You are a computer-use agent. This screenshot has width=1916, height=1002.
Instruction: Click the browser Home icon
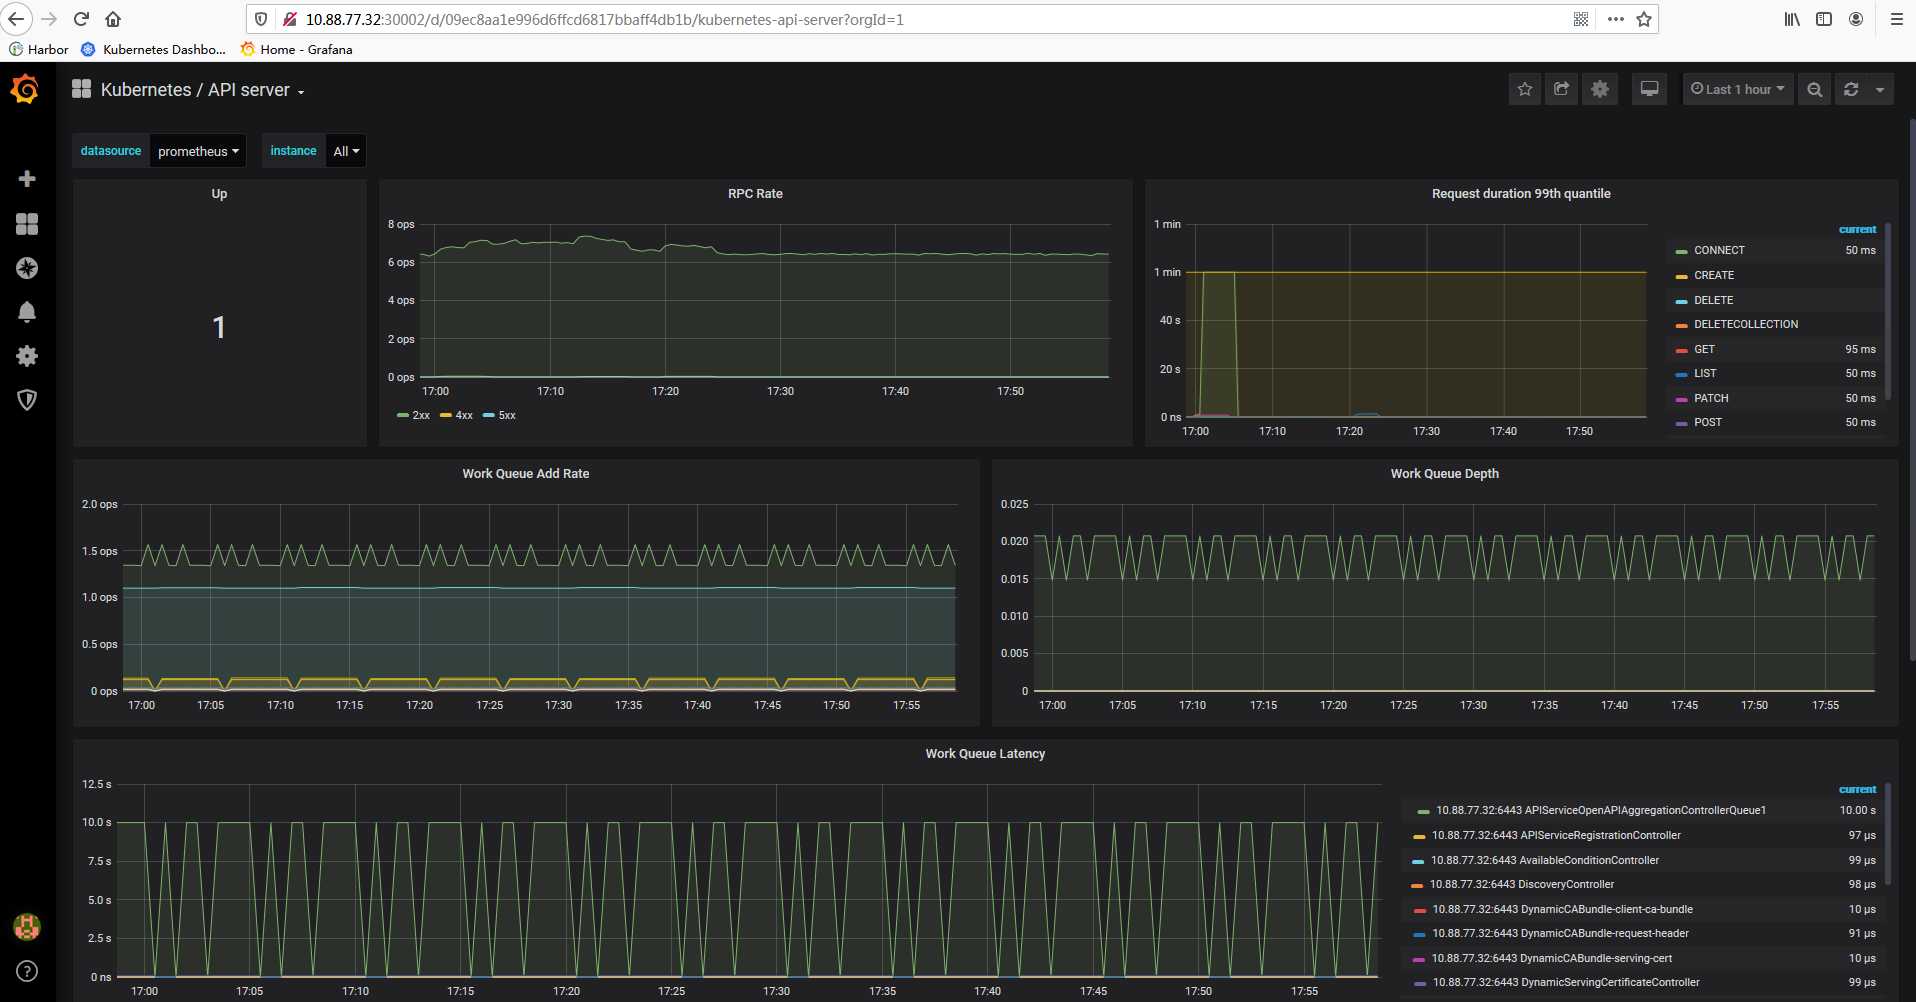tap(113, 19)
